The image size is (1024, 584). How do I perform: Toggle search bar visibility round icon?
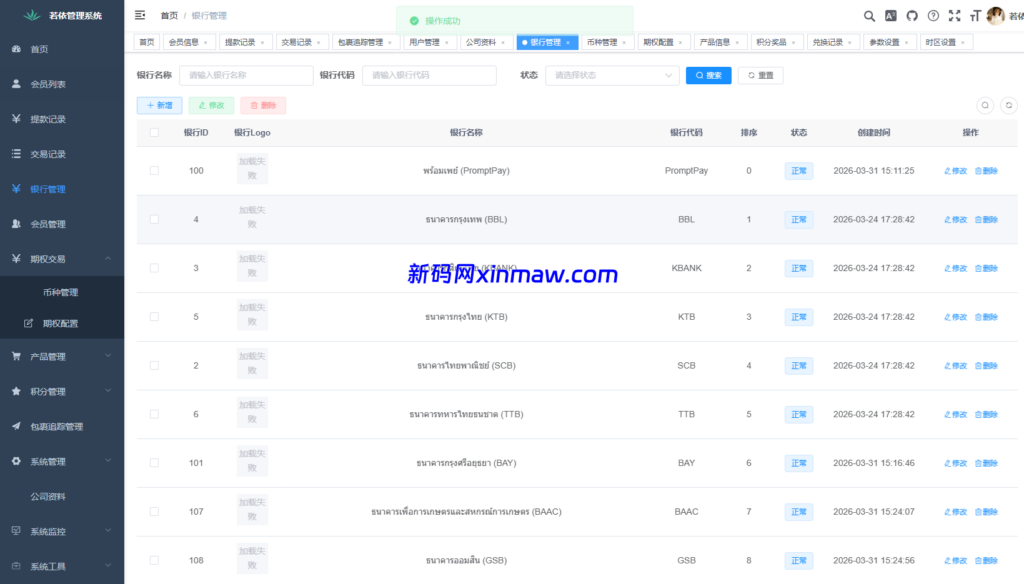(x=985, y=105)
